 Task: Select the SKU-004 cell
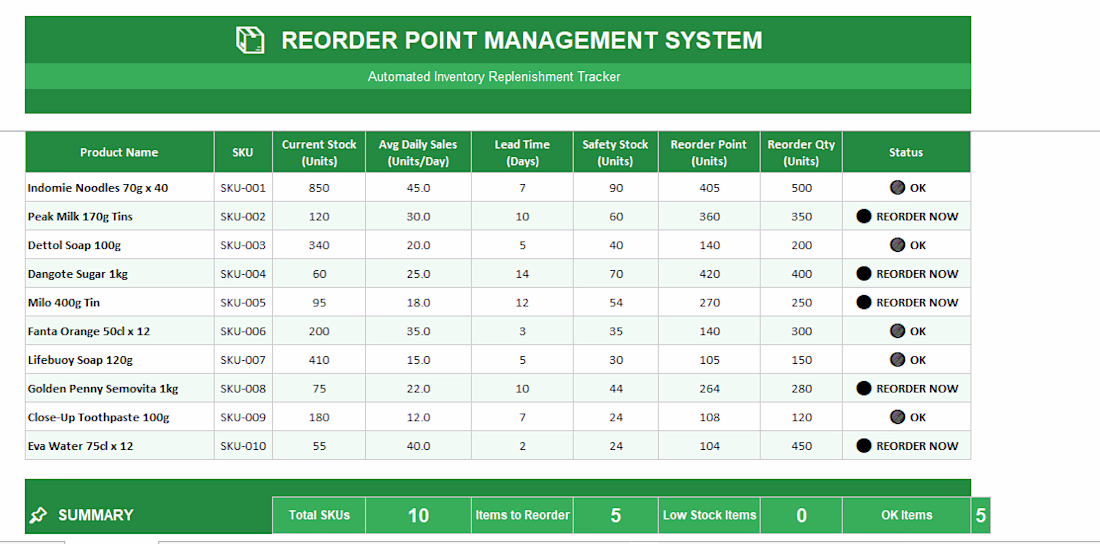point(243,274)
